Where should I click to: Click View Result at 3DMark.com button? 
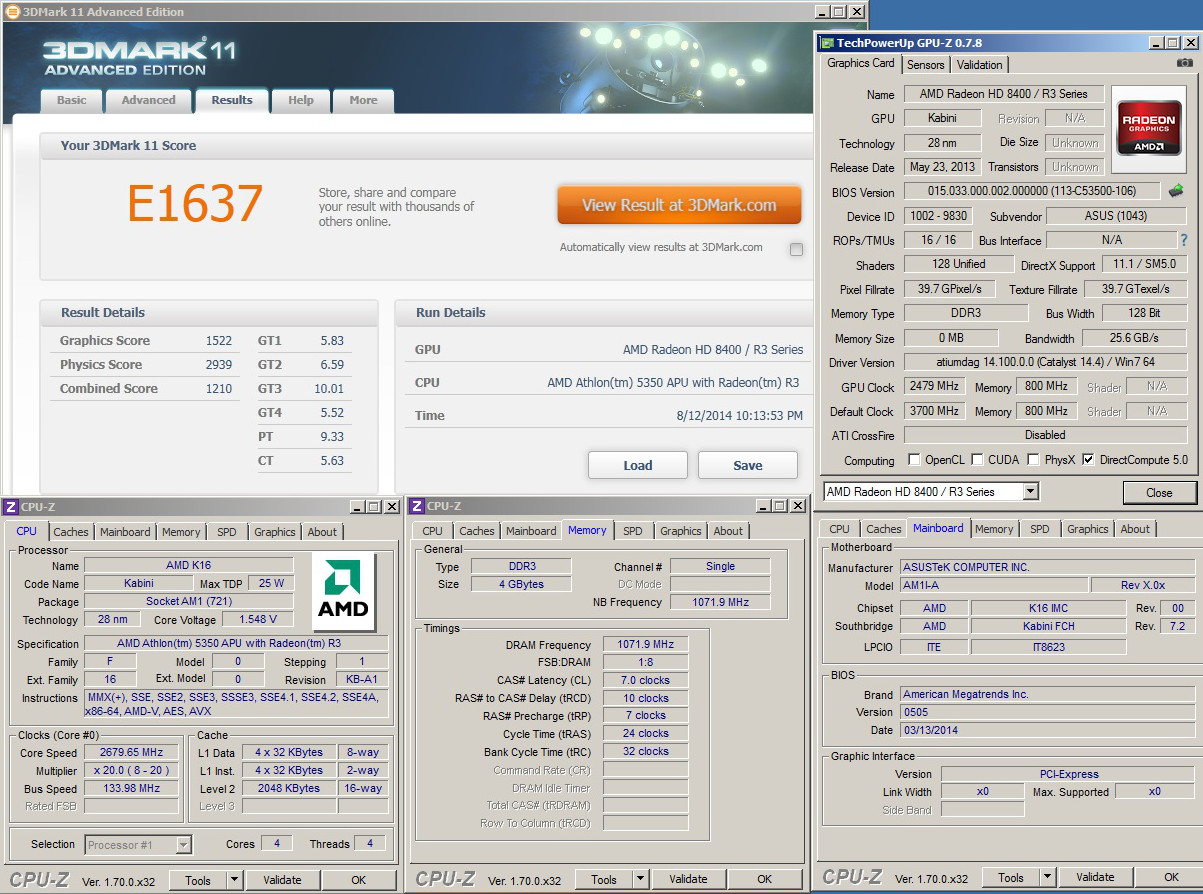pyautogui.click(x=679, y=205)
